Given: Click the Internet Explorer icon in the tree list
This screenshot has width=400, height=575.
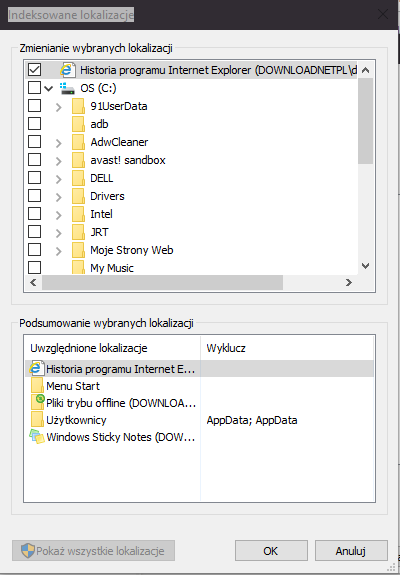Looking at the screenshot, I should 68,70.
